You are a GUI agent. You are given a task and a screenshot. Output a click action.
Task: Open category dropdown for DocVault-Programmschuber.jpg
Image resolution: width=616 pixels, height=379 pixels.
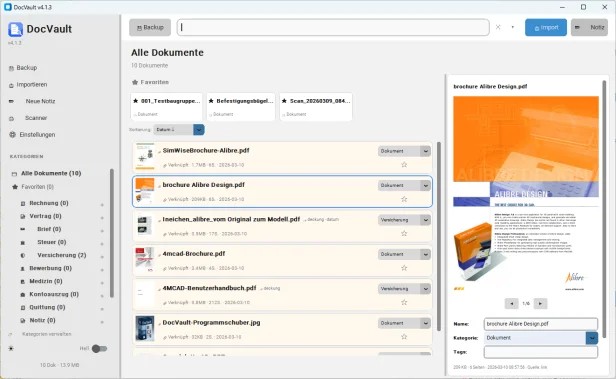(x=404, y=323)
